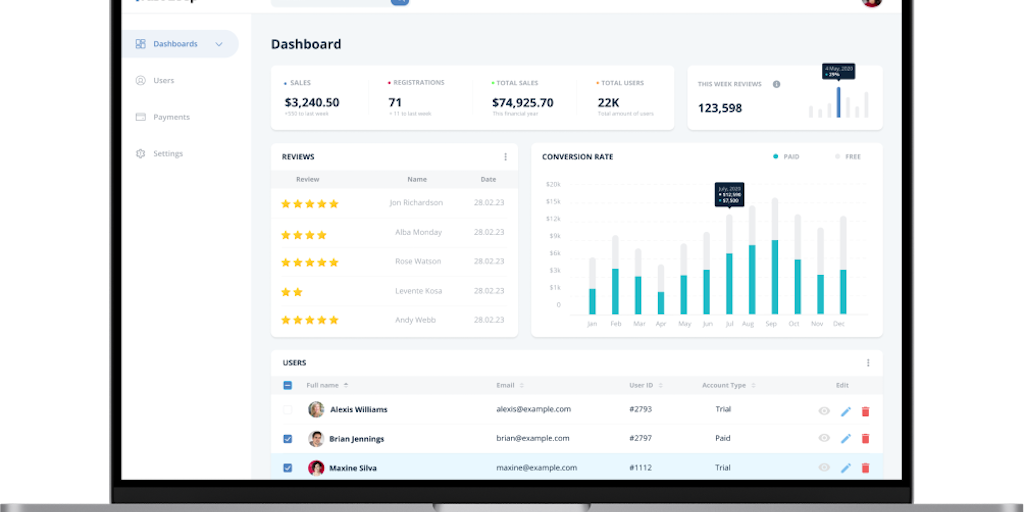Expand the Dashboards chevron arrow
The image size is (1024, 512).
point(219,44)
